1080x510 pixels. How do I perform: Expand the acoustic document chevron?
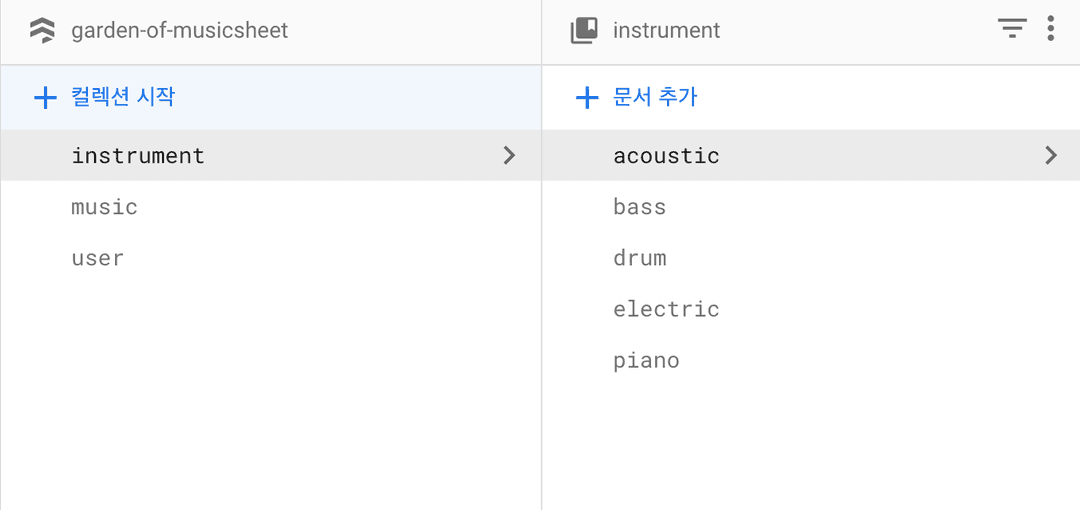[x=1050, y=156]
